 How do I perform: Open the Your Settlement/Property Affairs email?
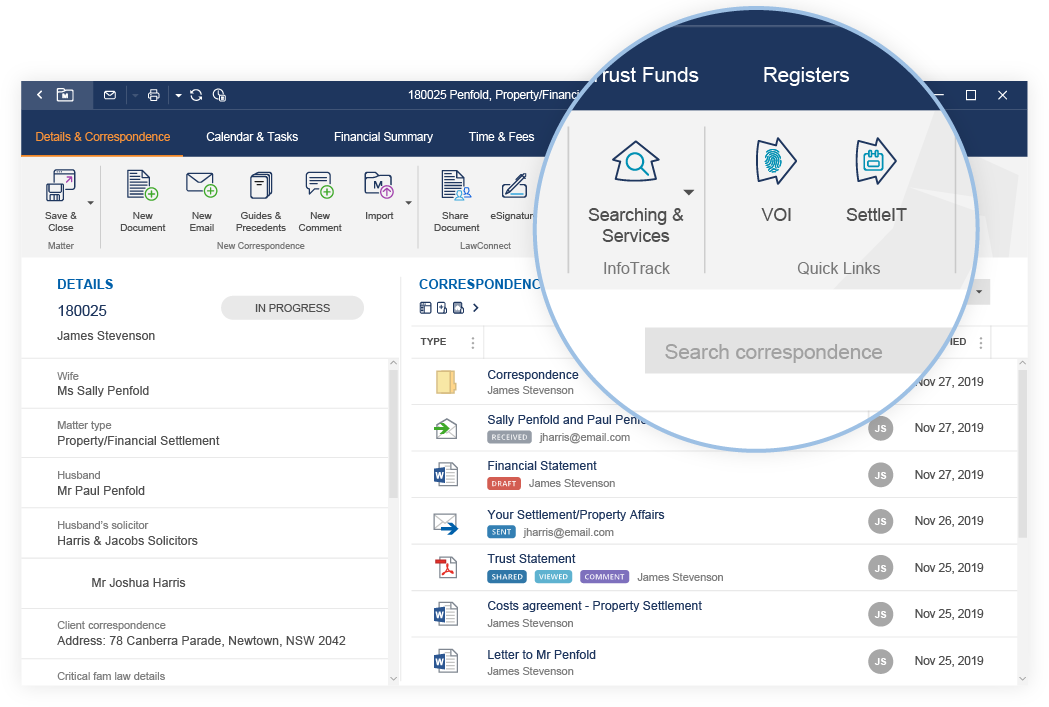click(x=575, y=514)
